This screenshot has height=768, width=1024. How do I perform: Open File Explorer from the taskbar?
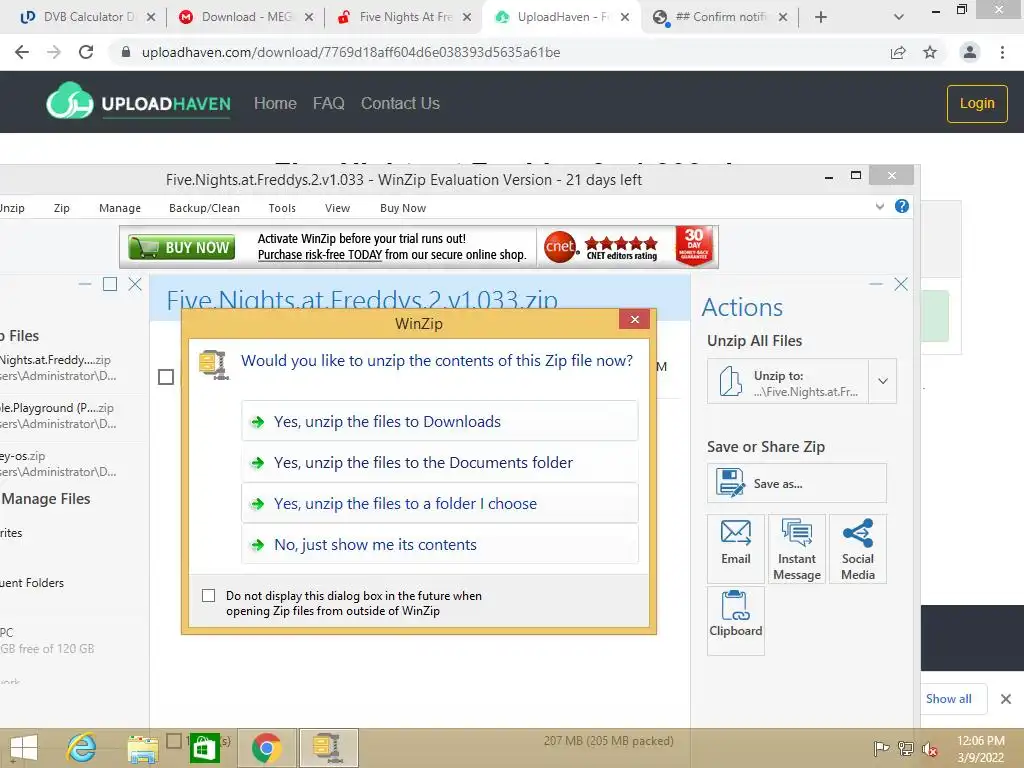(142, 748)
